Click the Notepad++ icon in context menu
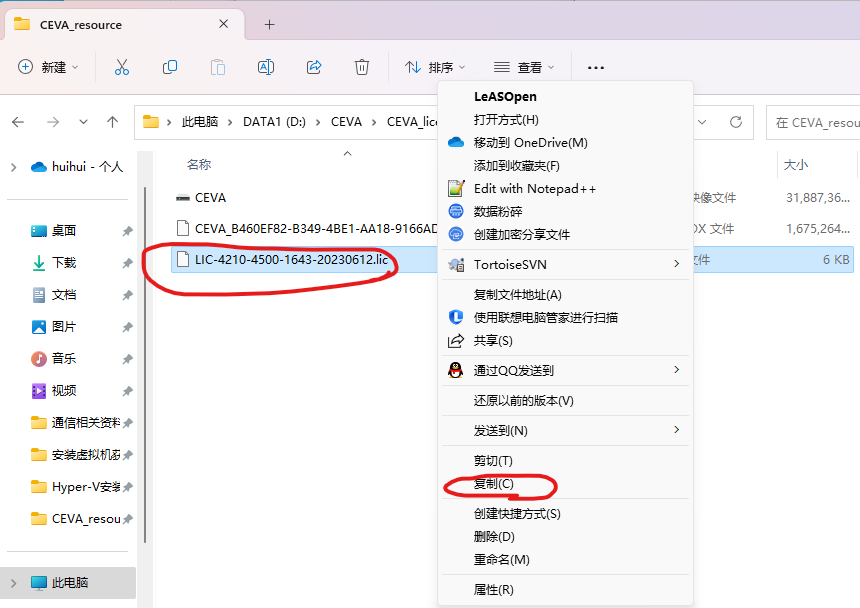The width and height of the screenshot is (860, 608). click(x=456, y=189)
